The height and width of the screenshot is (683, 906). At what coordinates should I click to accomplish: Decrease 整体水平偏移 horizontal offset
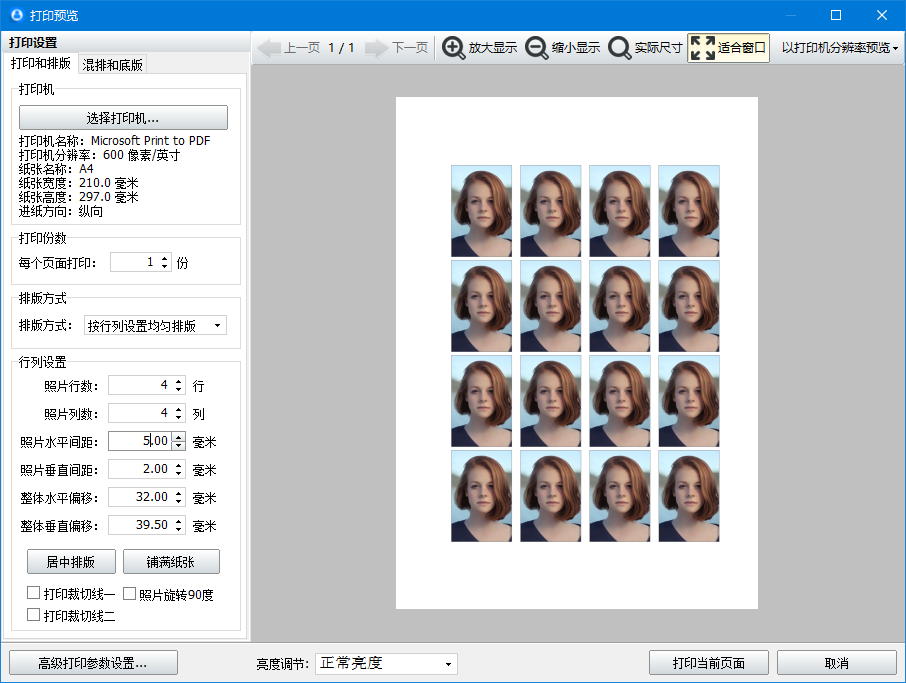tap(179, 501)
